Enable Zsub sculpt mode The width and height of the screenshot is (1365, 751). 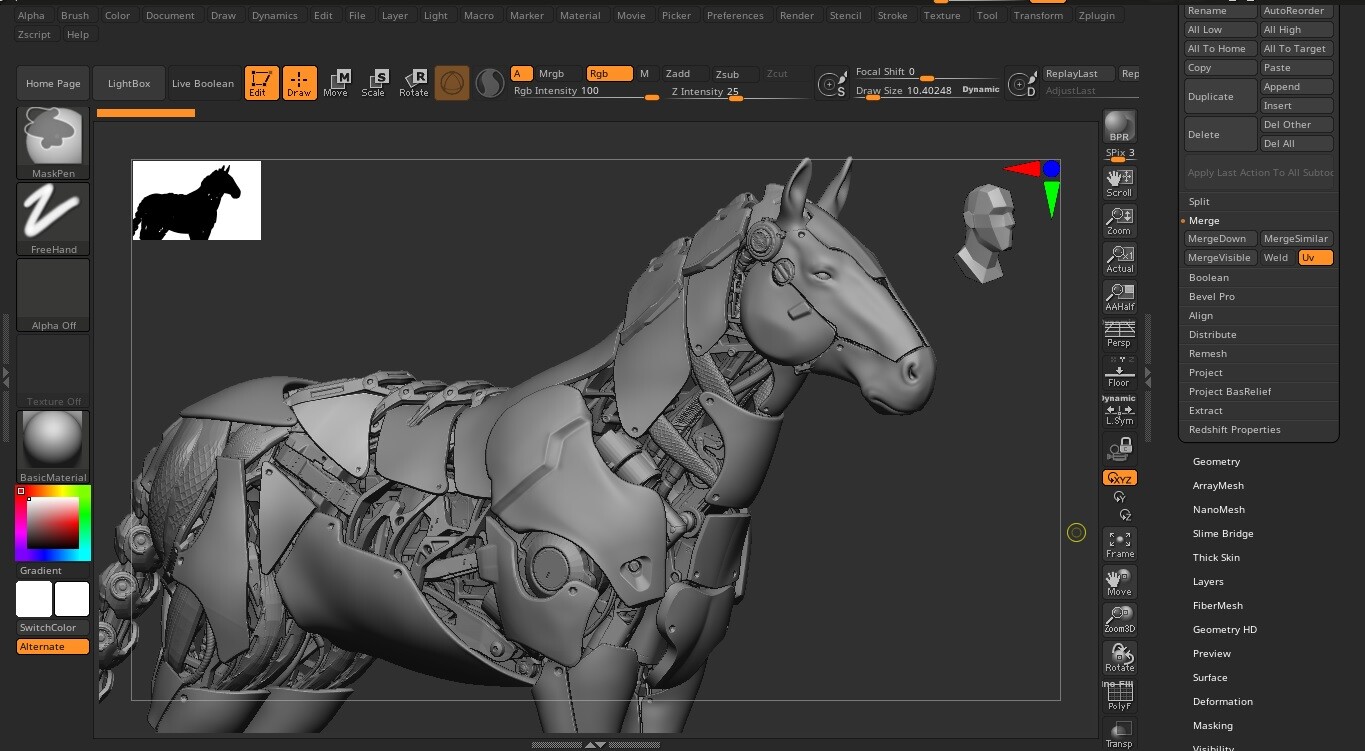click(728, 73)
